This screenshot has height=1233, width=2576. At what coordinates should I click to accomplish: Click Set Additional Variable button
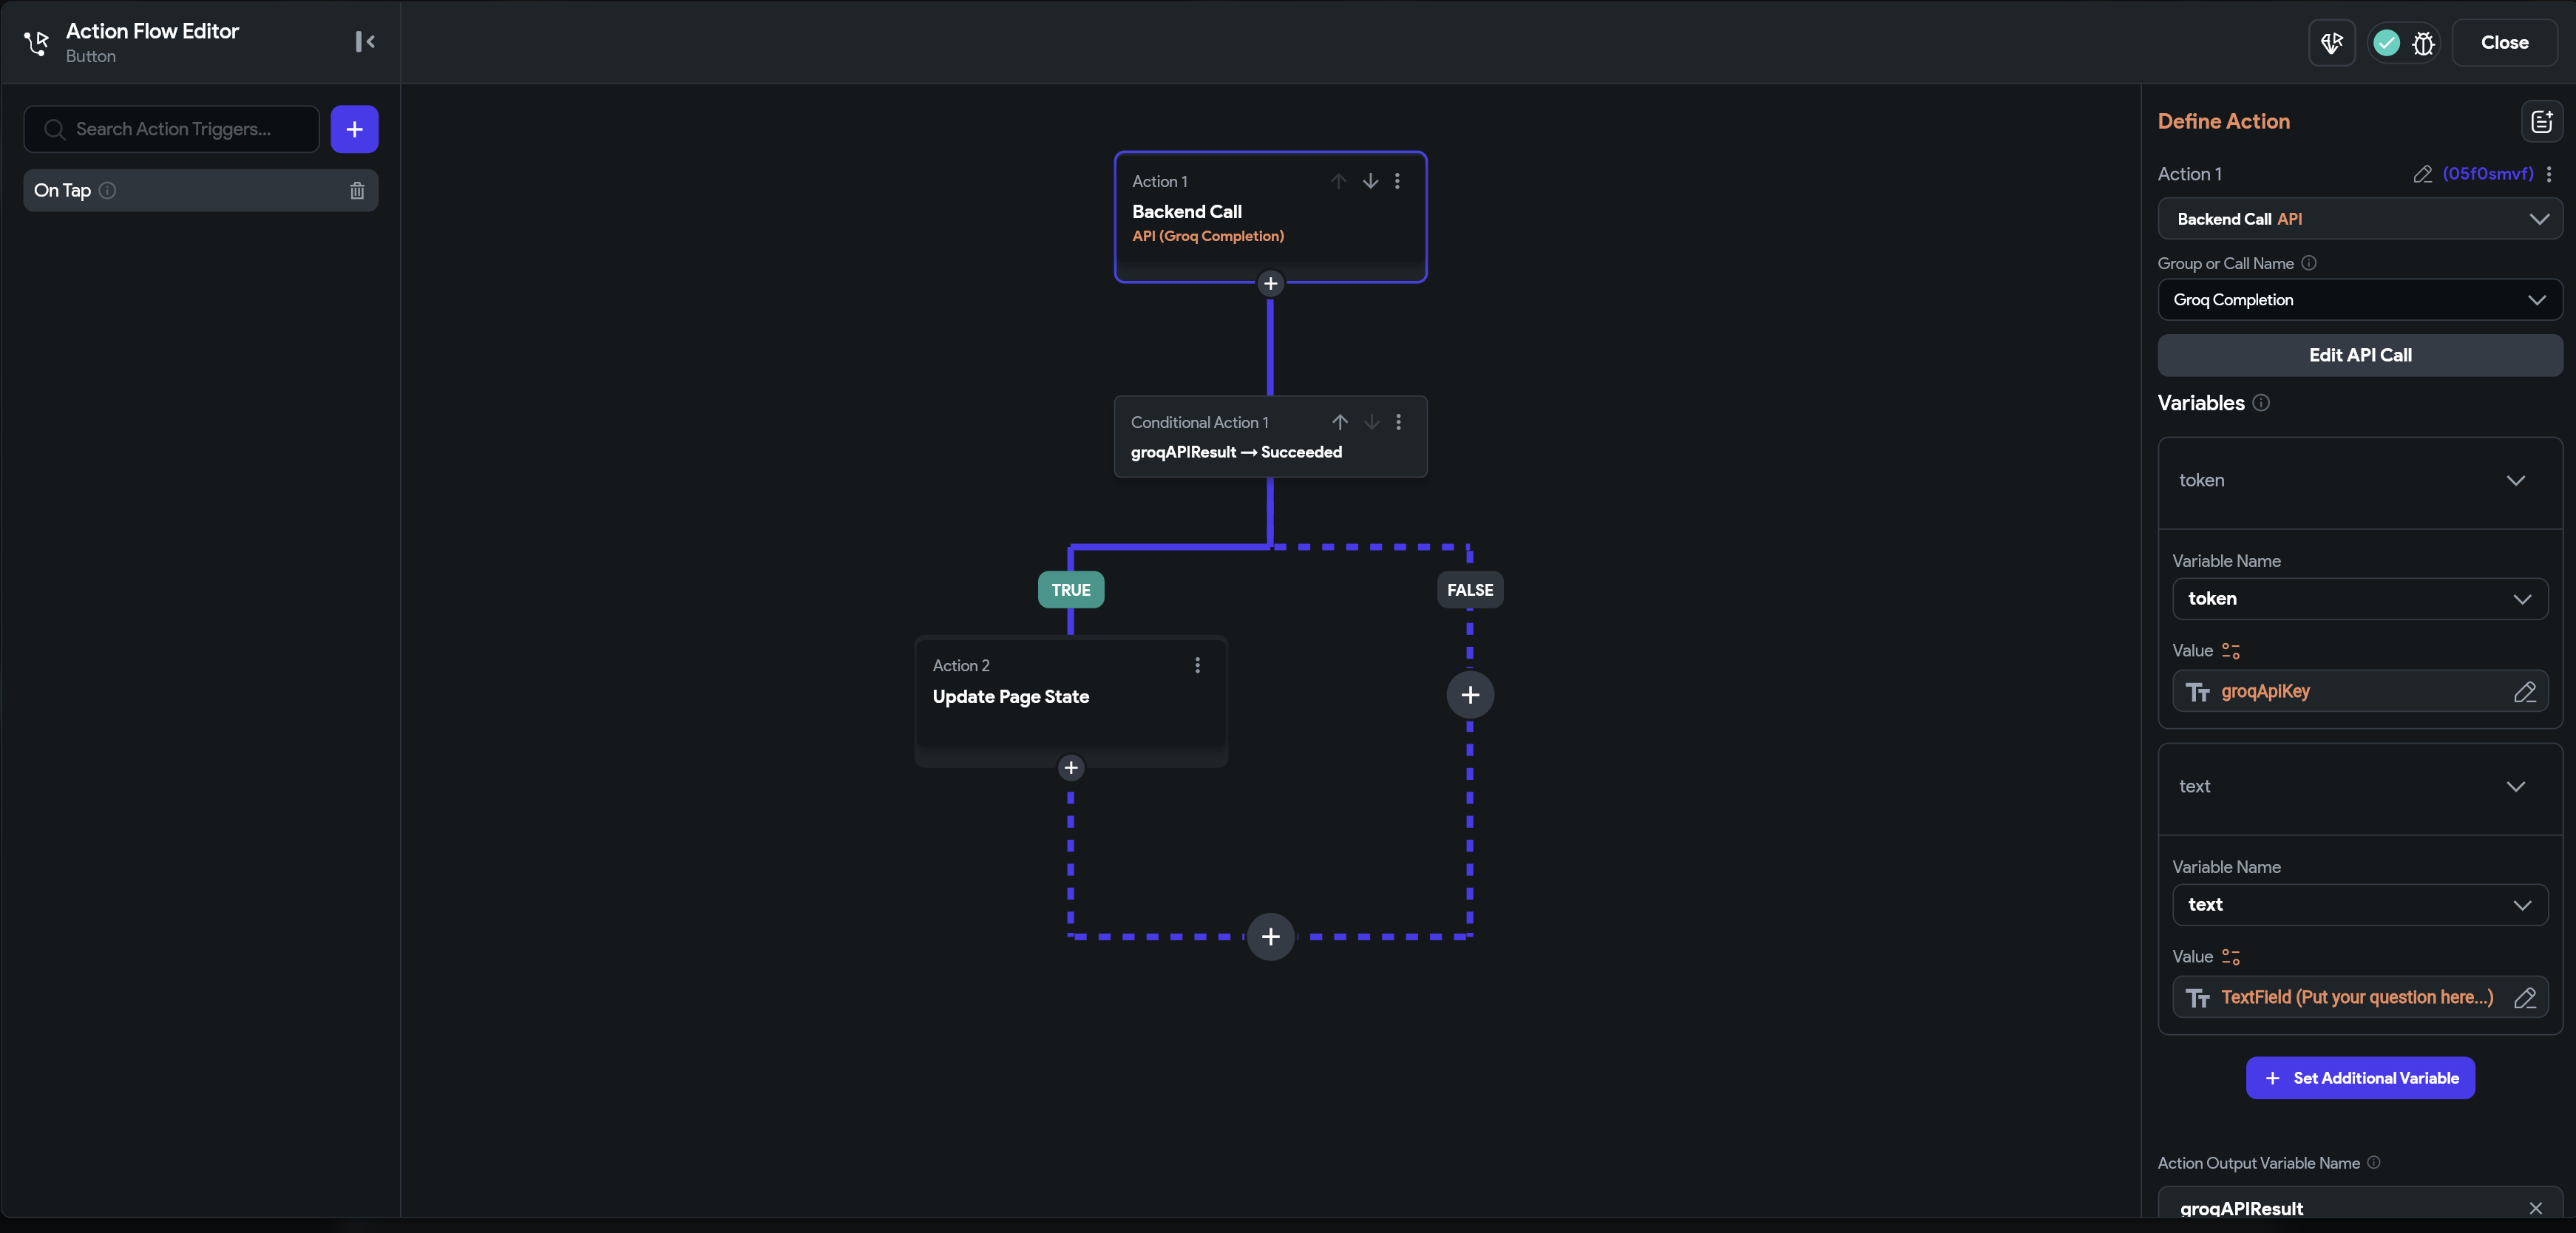(2360, 1078)
